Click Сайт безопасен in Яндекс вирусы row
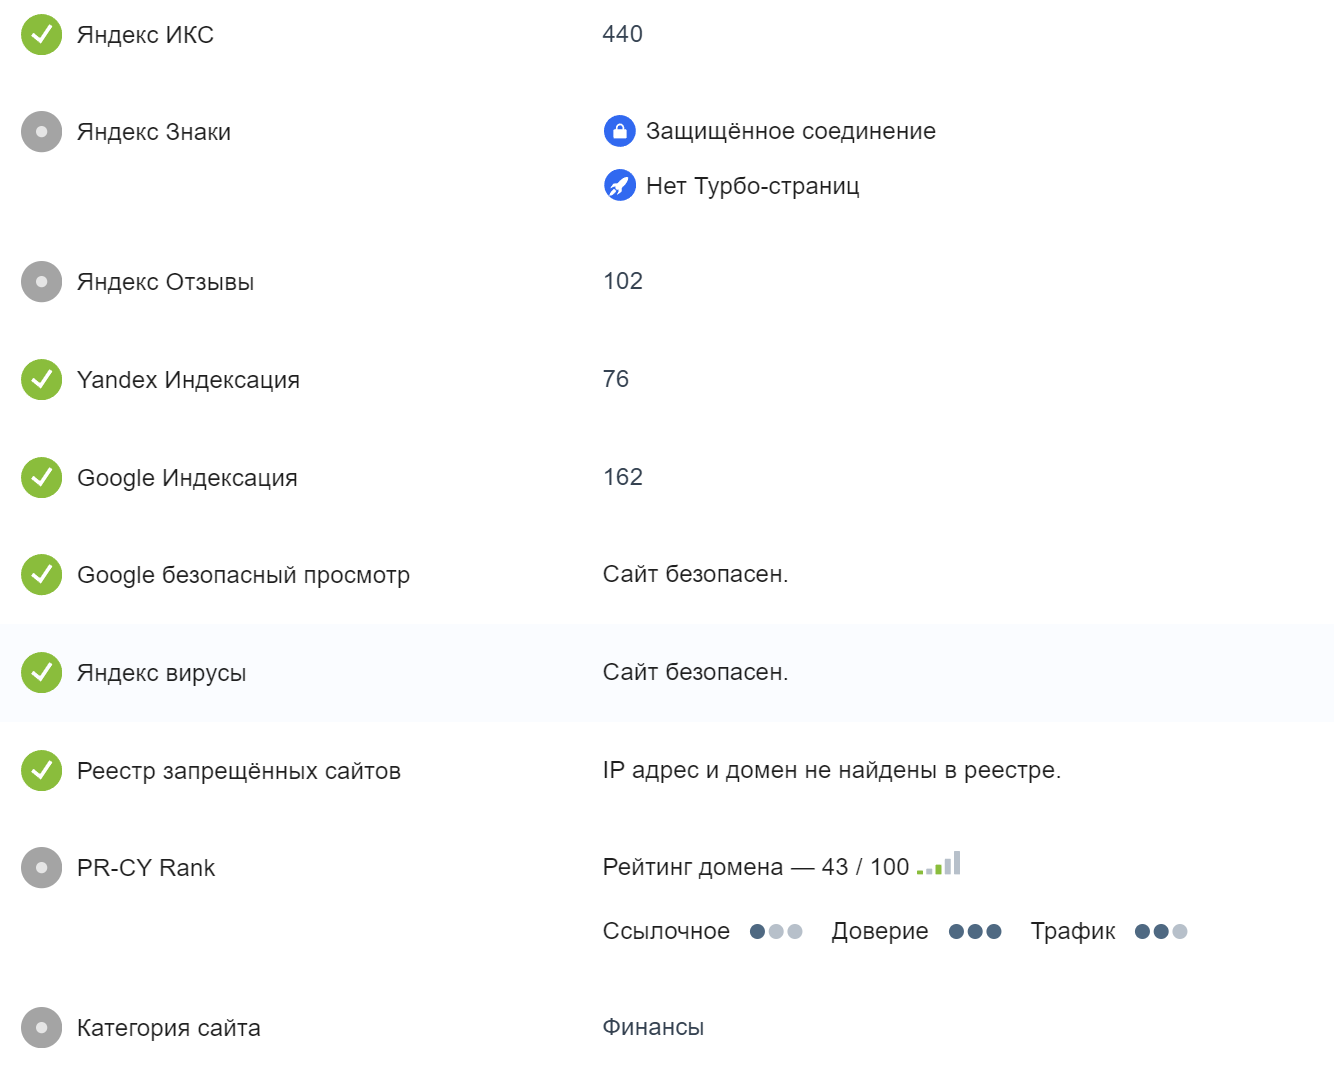The image size is (1334, 1067). click(x=695, y=672)
